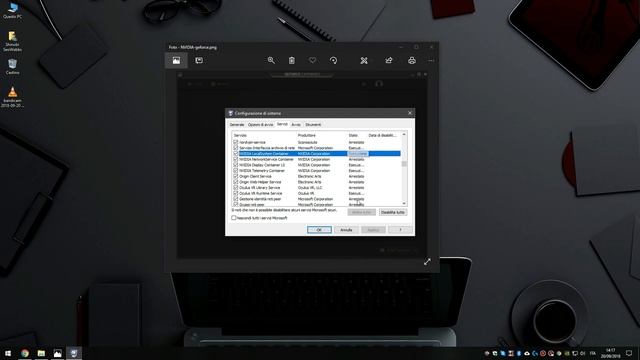The image size is (640, 360).
Task: Open the notification center in system tray
Action: pyautogui.click(x=629, y=353)
